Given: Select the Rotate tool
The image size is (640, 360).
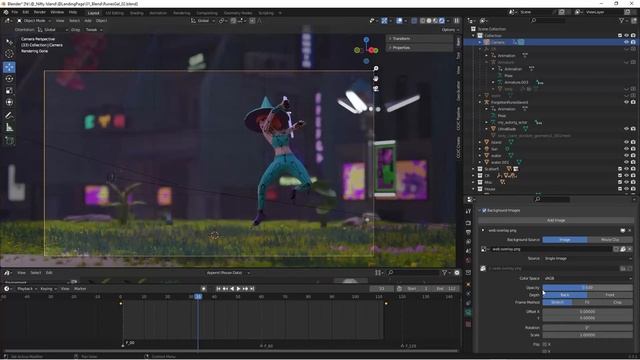Looking at the screenshot, I should 9,79.
